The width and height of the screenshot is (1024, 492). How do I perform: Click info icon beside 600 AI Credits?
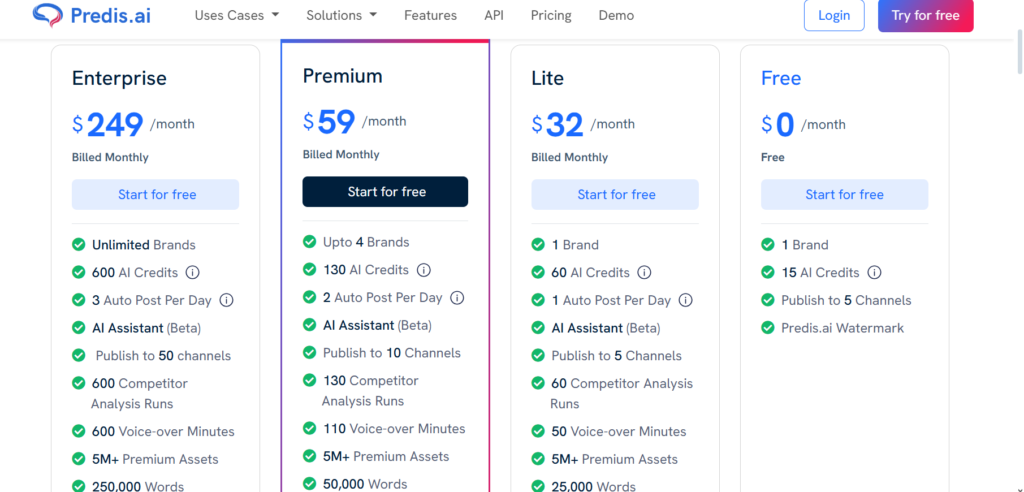192,272
